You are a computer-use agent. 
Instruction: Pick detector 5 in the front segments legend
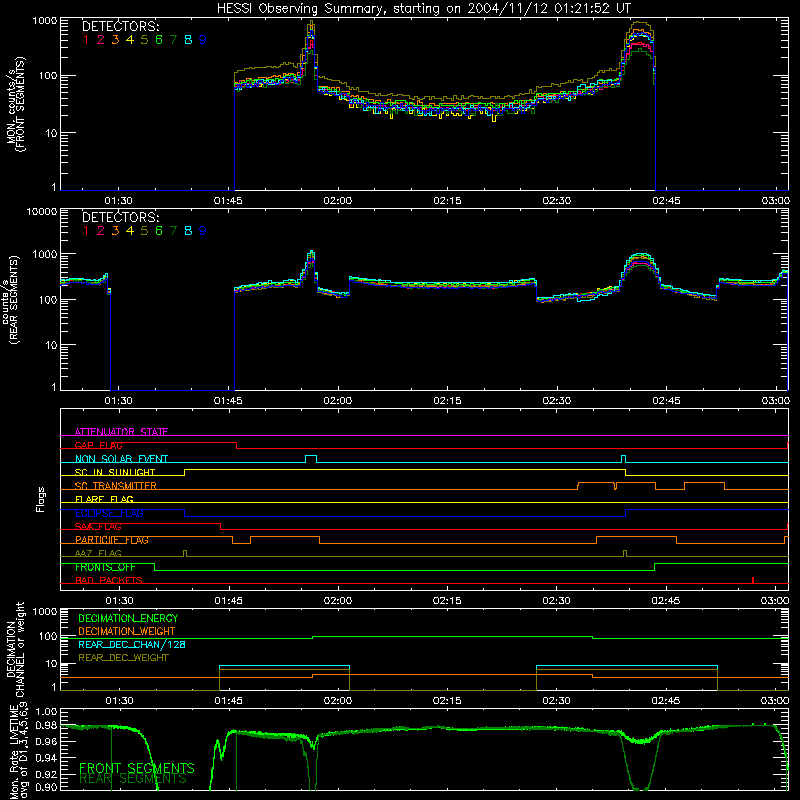pos(144,40)
